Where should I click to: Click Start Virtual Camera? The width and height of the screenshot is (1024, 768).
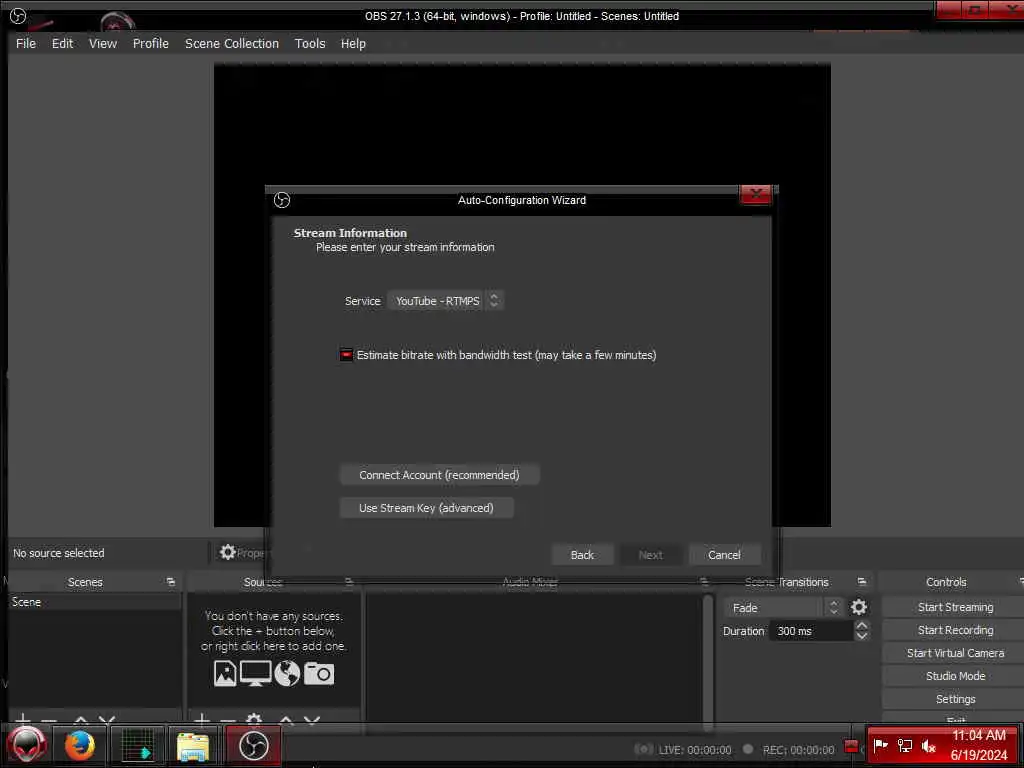tap(954, 652)
